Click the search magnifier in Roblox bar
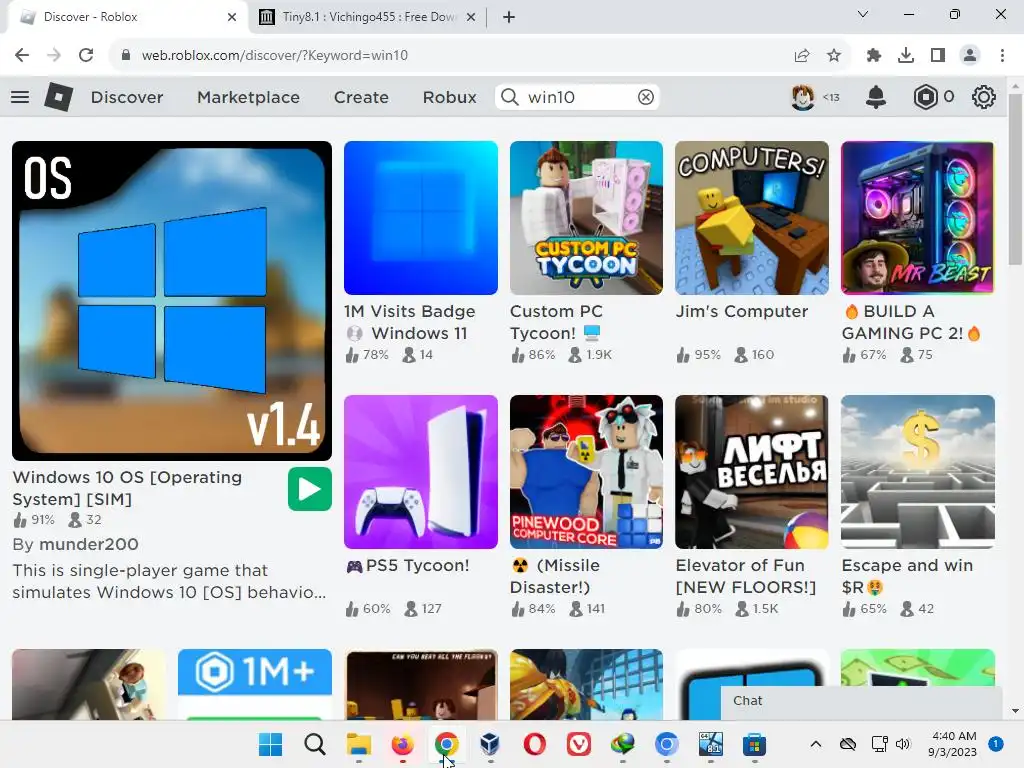 point(509,97)
